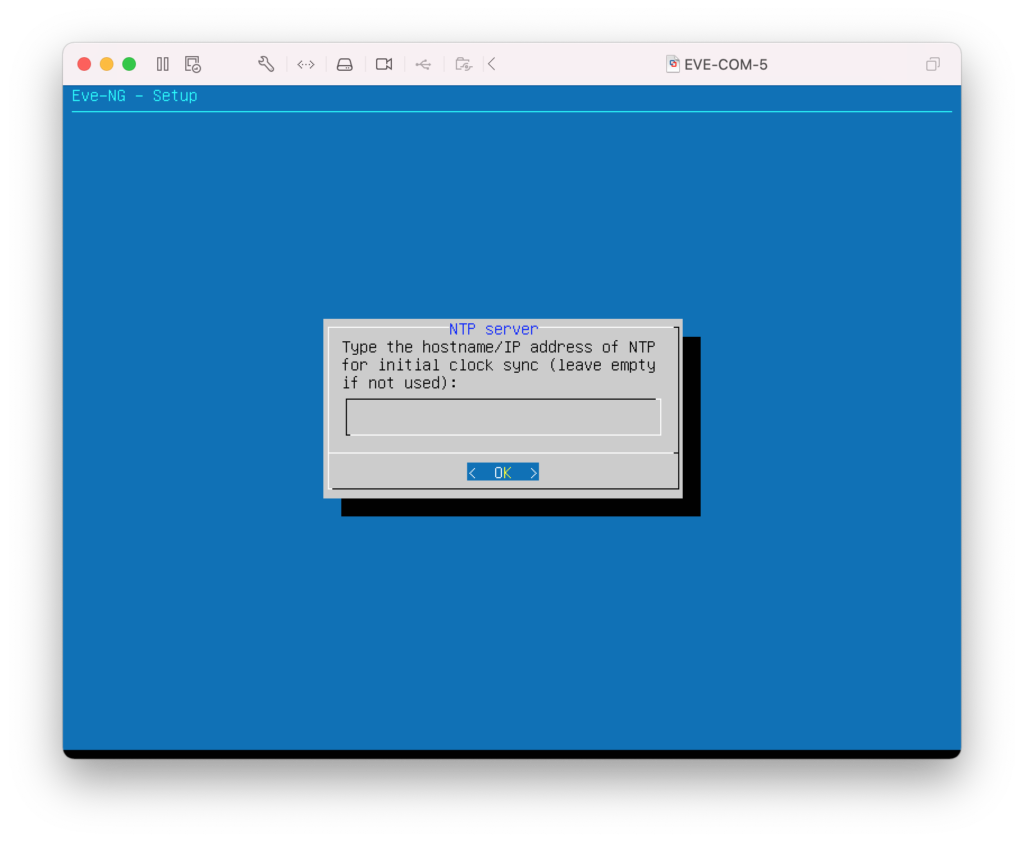Click the camera device icon
Viewport: 1024px width, 842px height.
[384, 64]
